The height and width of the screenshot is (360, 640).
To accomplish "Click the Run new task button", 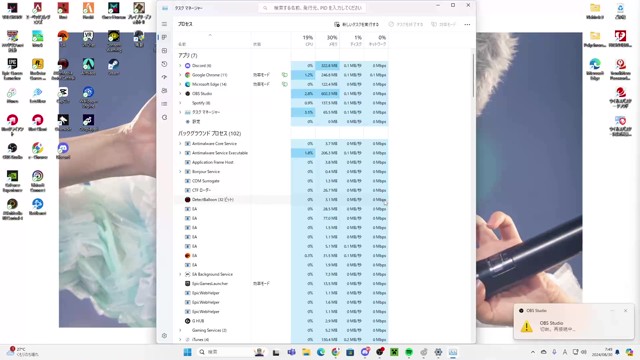I will coord(356,24).
